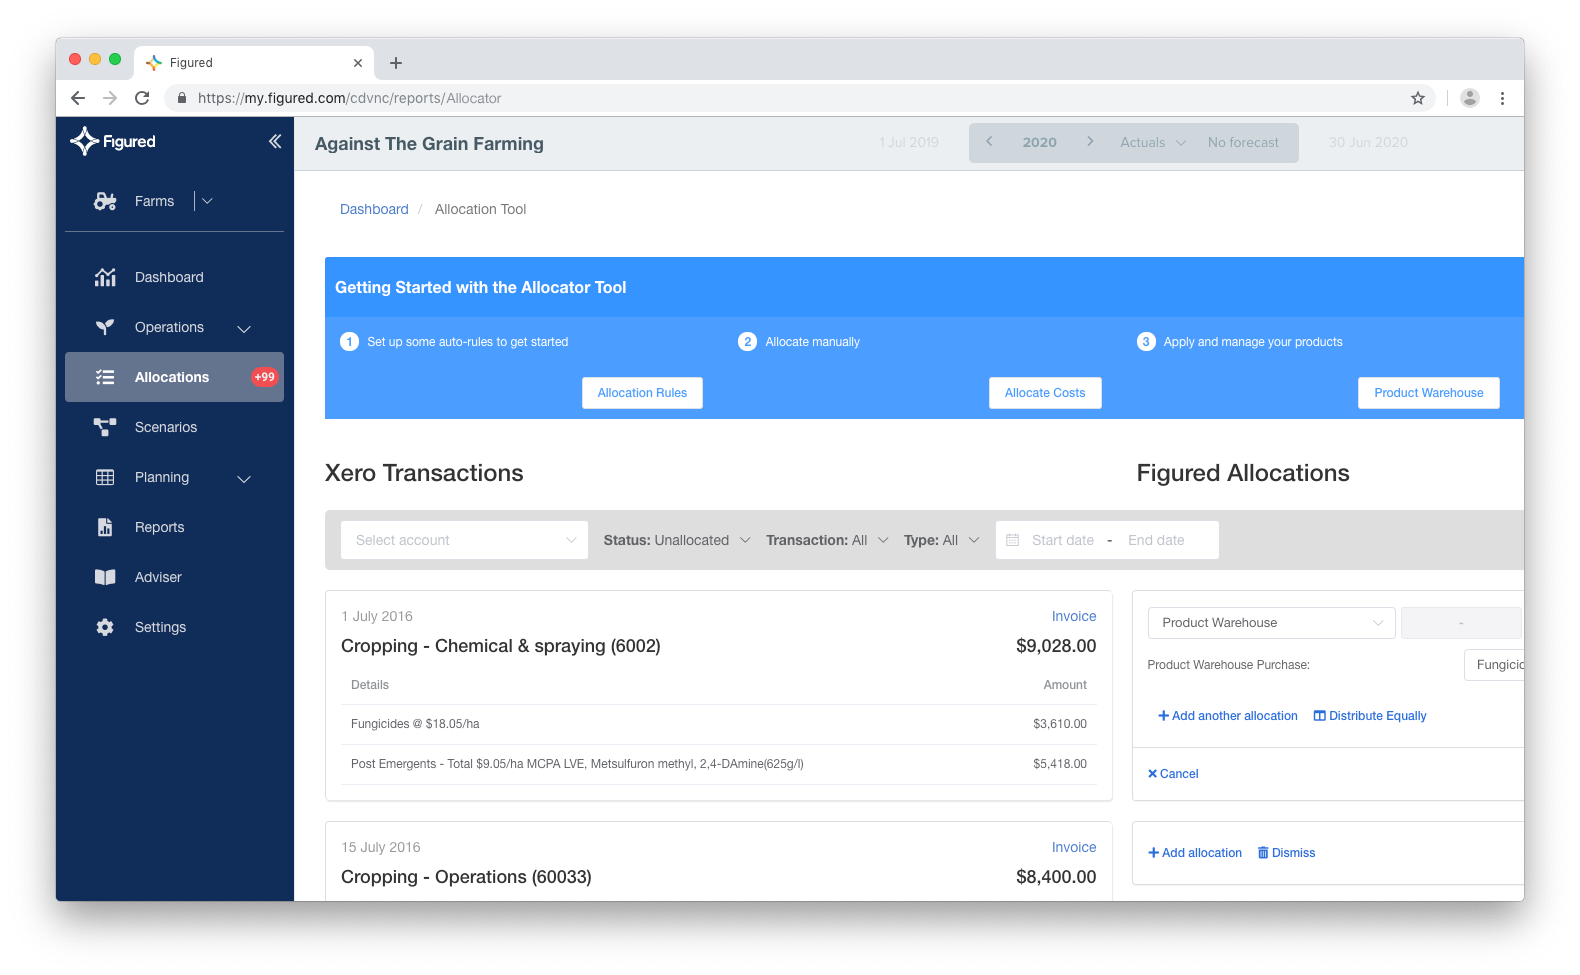Screen dimensions: 1580x975
Task: Click the Operations plant icon
Action: click(x=105, y=327)
